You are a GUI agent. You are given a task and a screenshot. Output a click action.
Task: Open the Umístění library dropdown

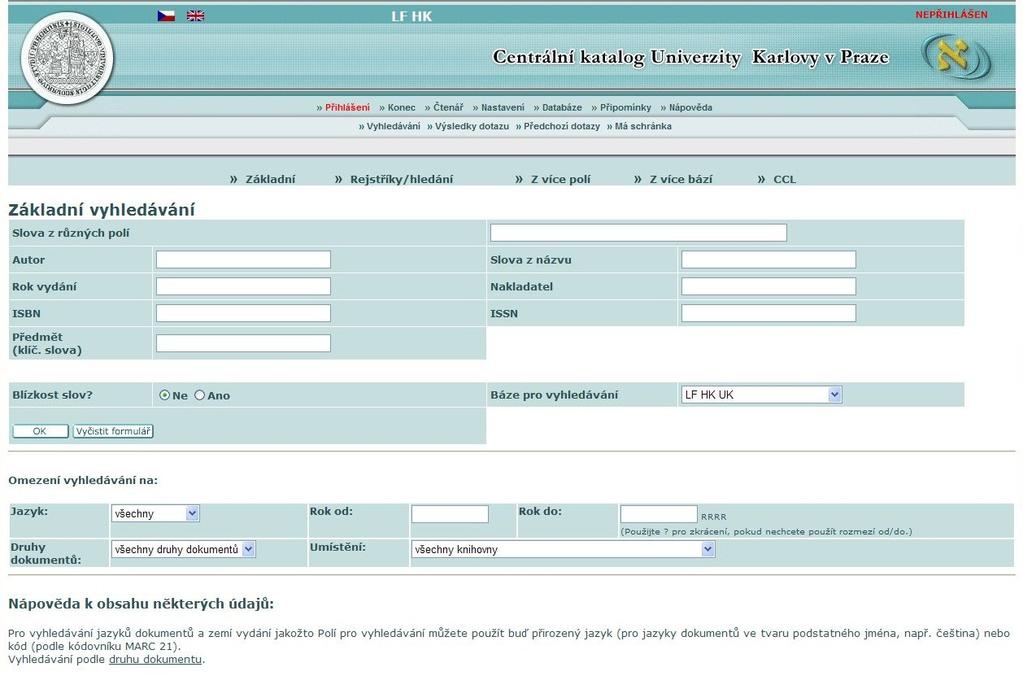(563, 549)
